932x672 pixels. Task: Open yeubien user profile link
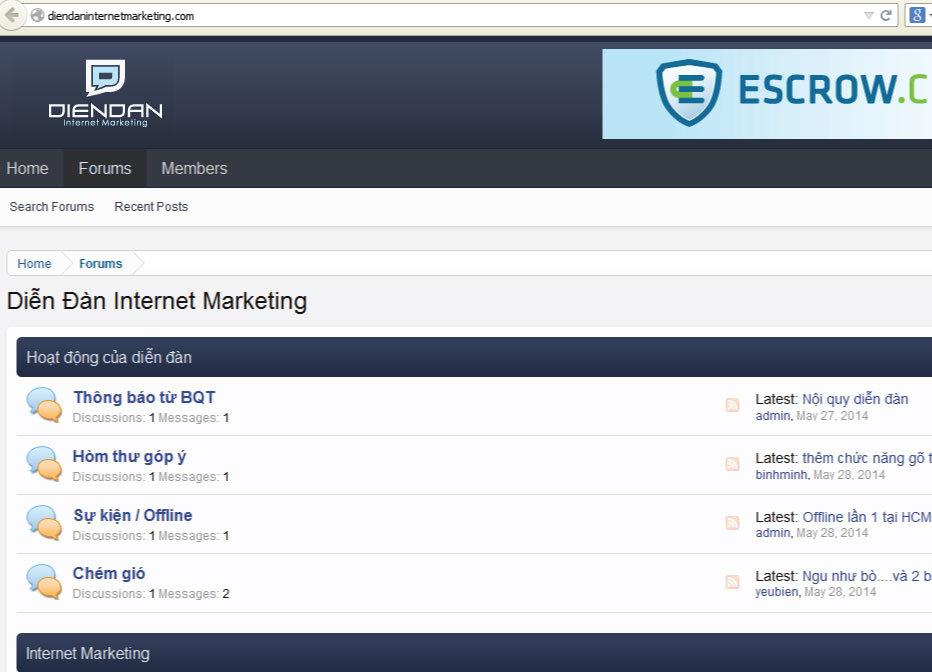pos(777,592)
